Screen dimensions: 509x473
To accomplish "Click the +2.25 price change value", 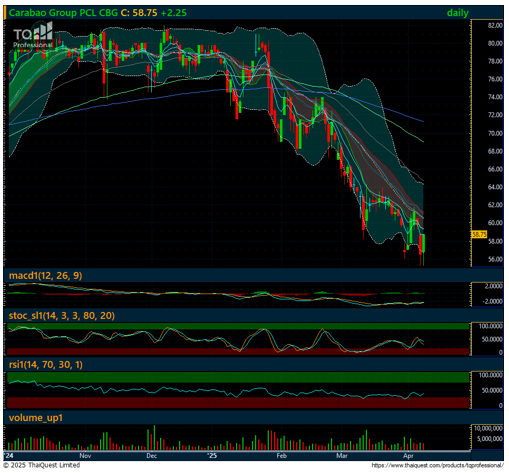I will point(174,13).
